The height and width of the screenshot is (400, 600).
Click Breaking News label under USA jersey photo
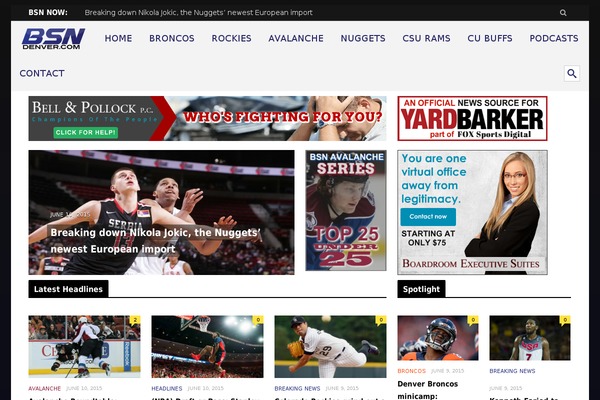512,371
